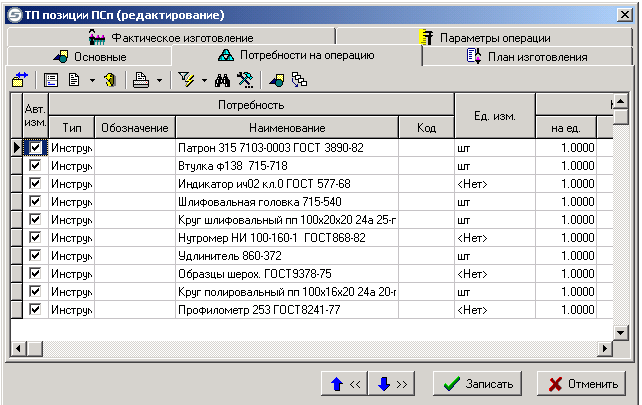Uncheck the checkbox for Патрон 315 row
642x405 pixels.
(x=36, y=148)
